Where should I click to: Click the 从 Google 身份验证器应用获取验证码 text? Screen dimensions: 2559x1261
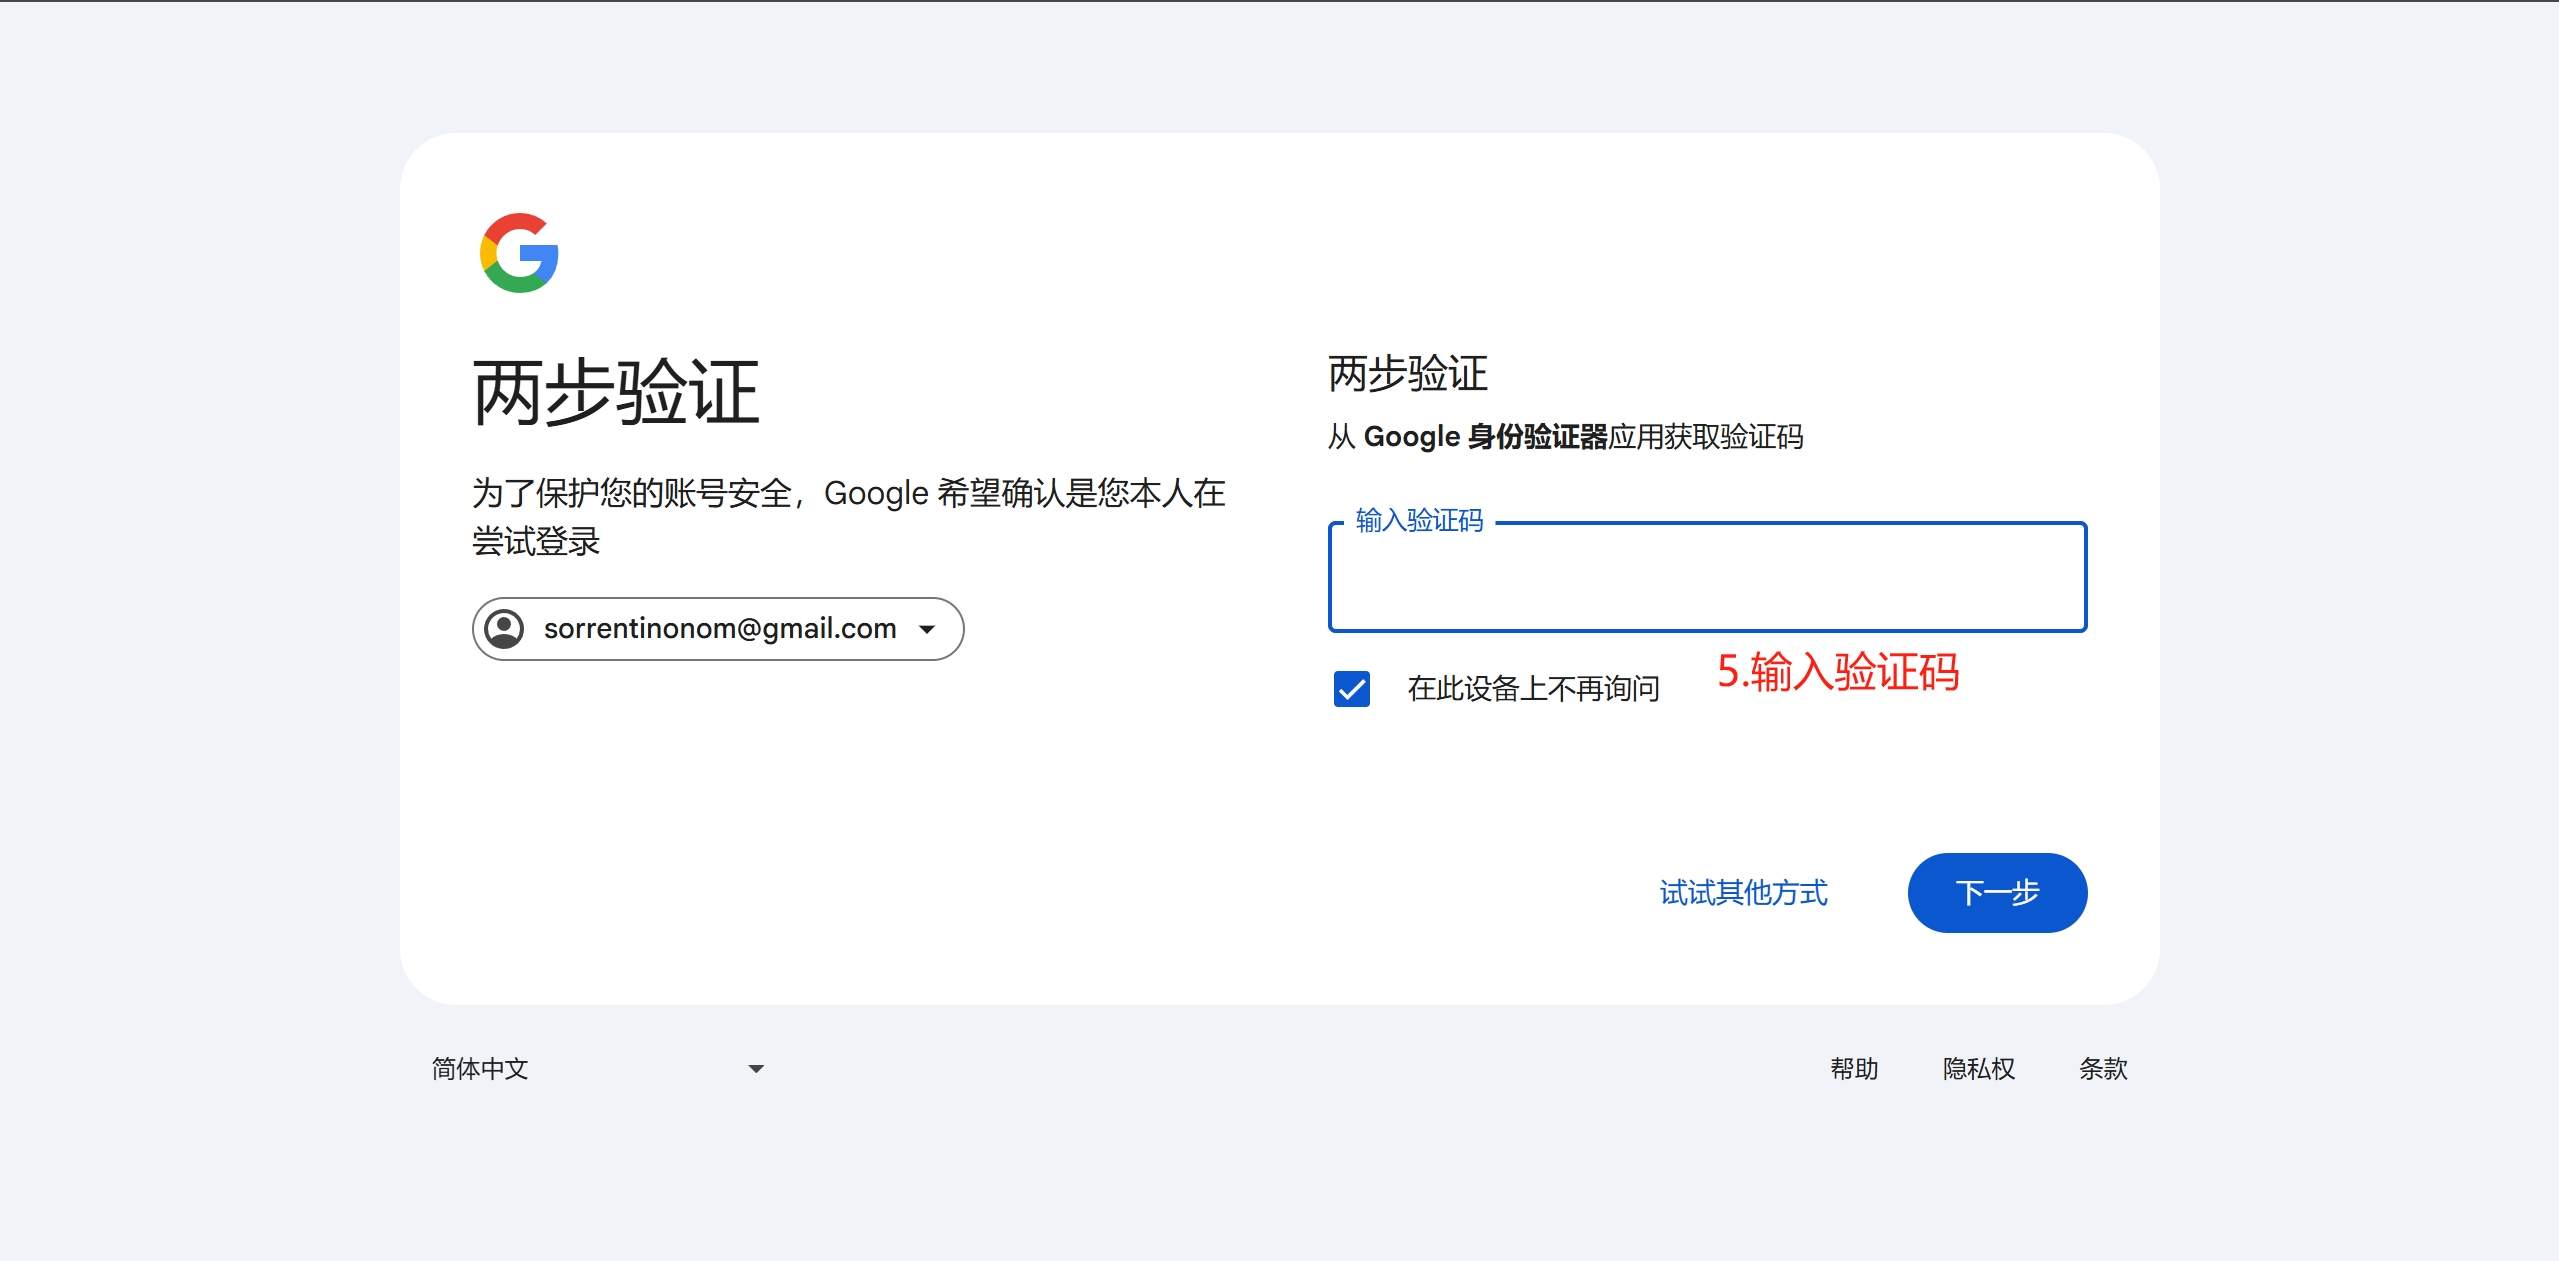tap(1566, 437)
